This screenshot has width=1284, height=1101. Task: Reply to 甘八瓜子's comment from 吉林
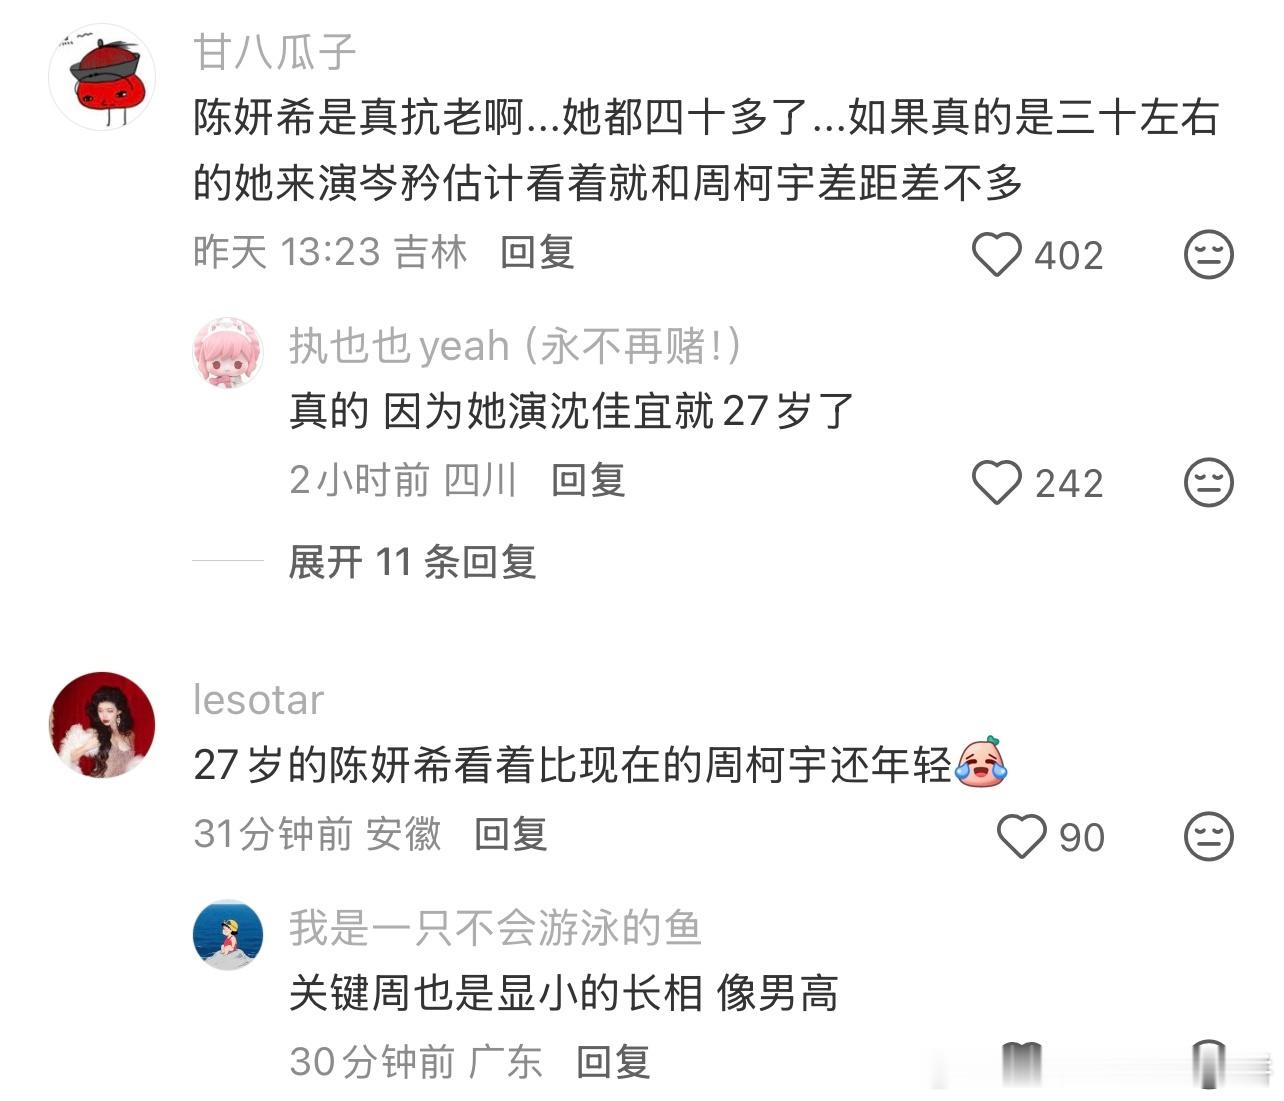[537, 252]
